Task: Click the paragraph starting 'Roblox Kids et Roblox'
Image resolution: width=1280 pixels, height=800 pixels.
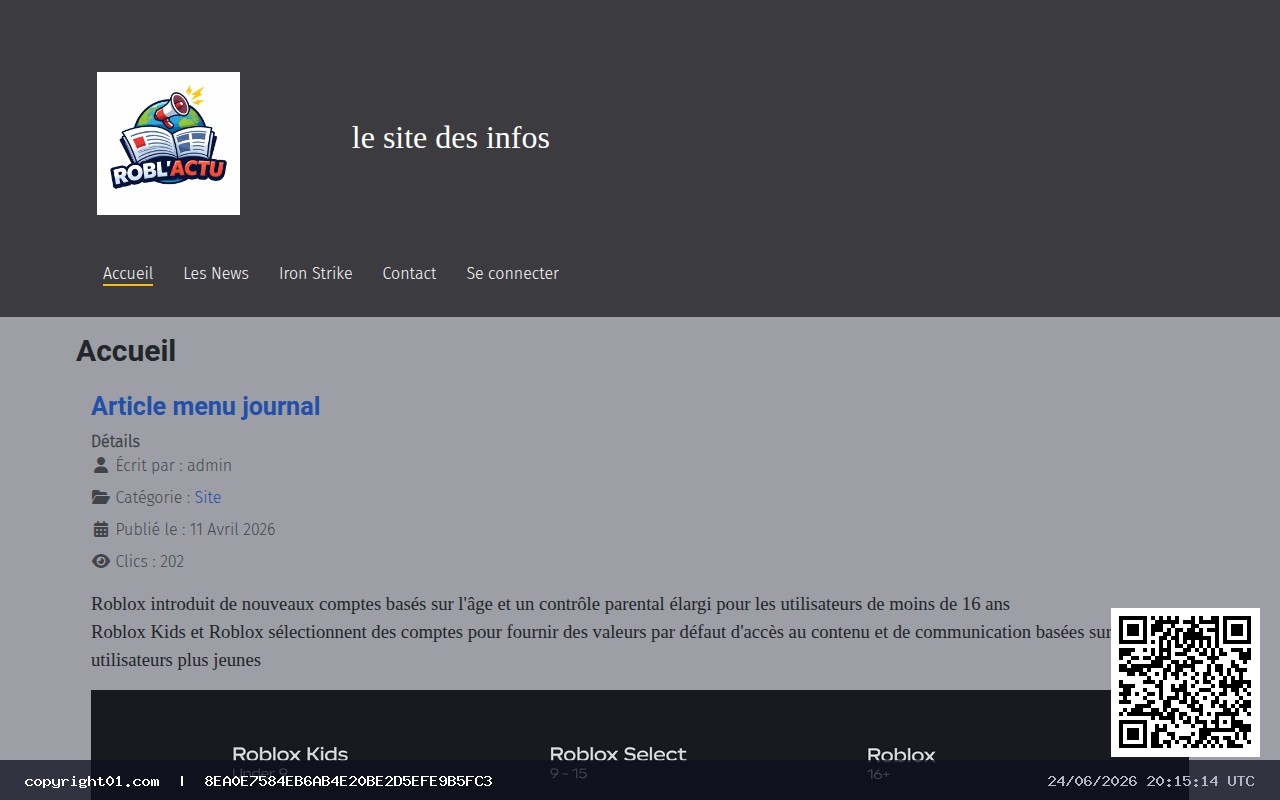Action: pyautogui.click(x=601, y=646)
